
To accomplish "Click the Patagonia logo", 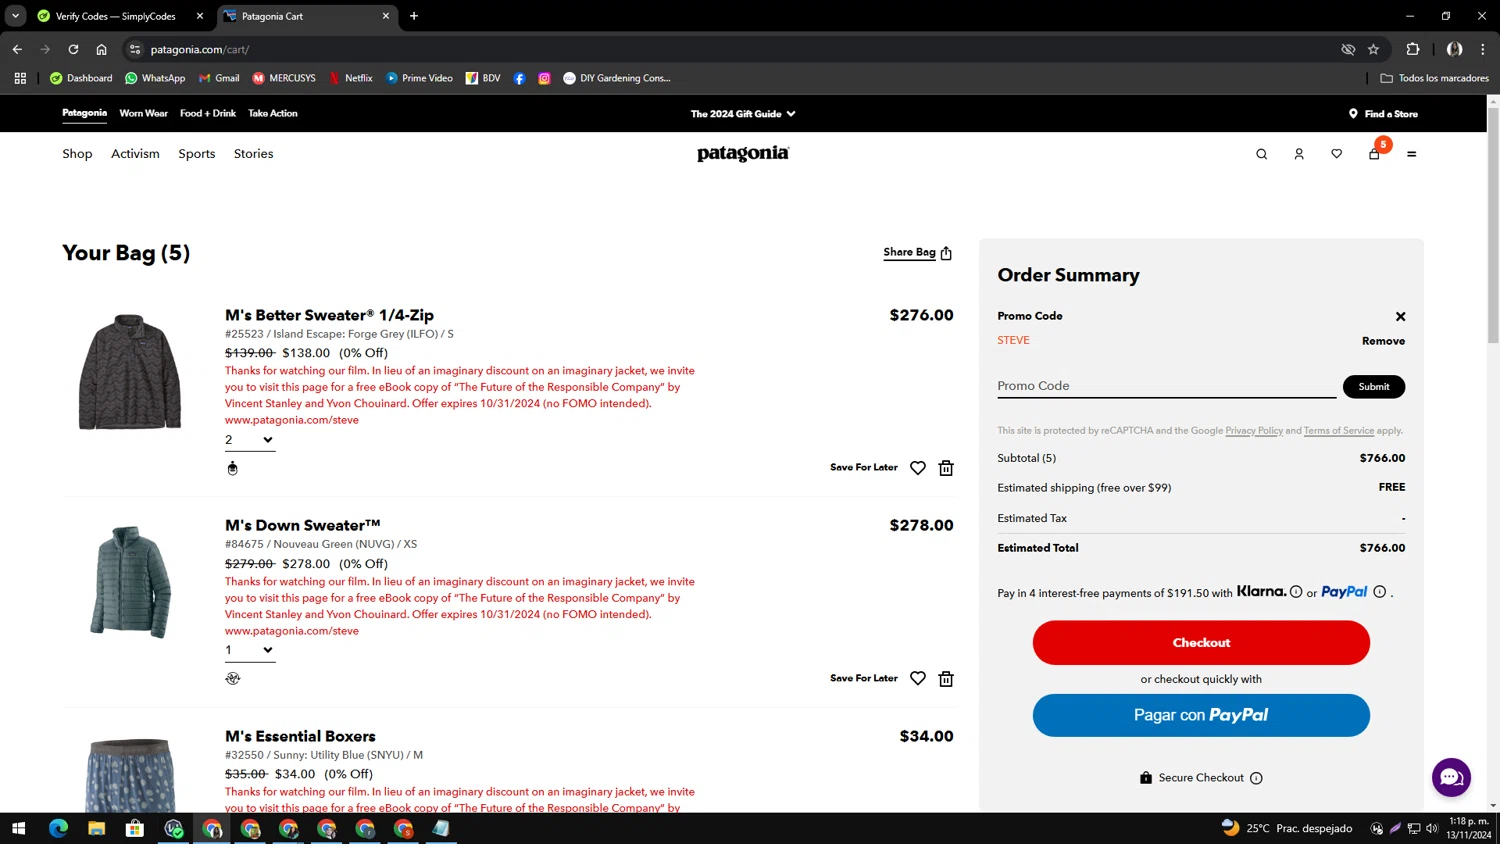I will 743,153.
